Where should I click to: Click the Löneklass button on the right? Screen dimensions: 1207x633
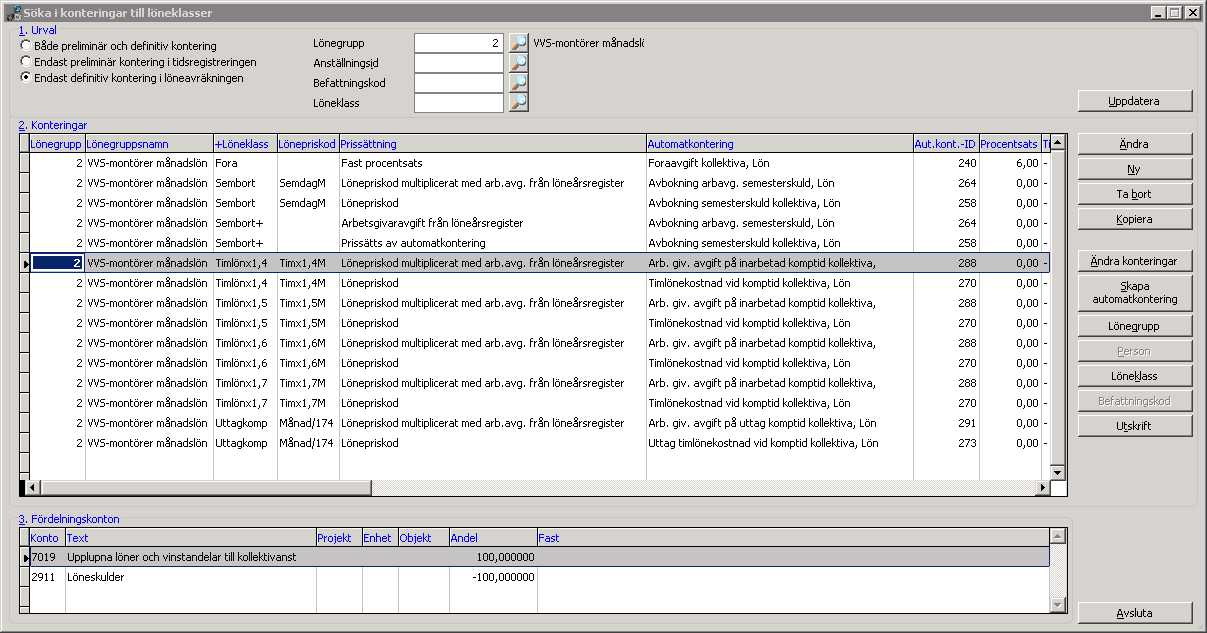pos(1135,376)
